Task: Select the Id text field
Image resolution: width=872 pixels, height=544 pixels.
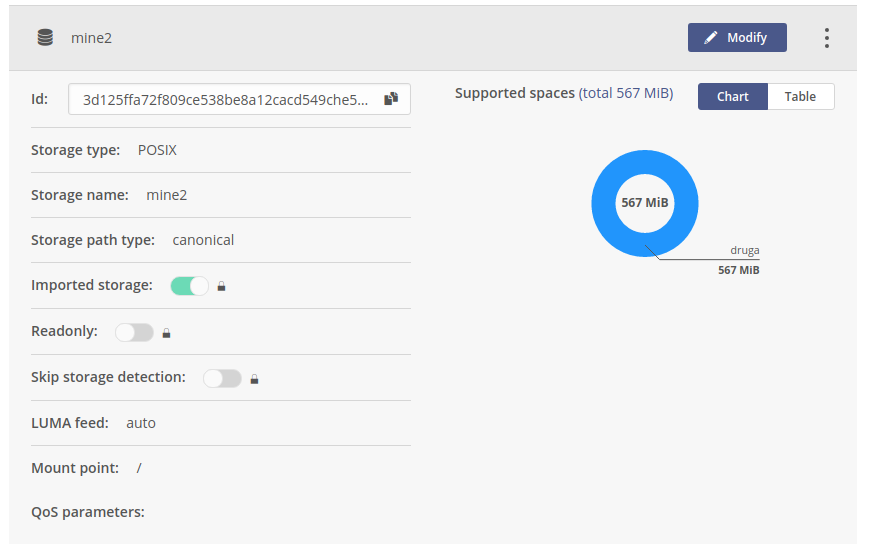Action: tap(239, 99)
